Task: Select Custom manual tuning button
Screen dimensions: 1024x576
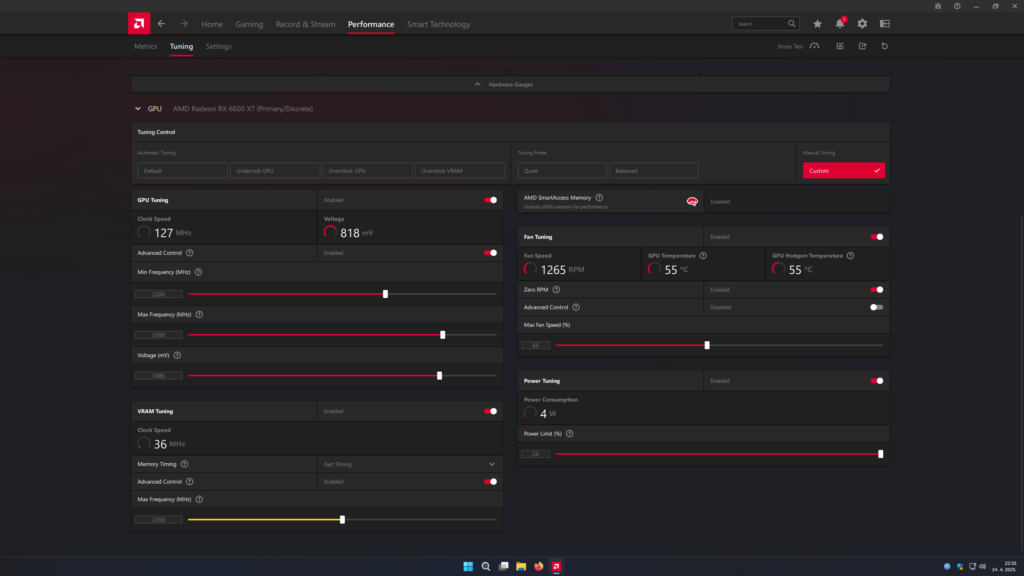Action: click(x=844, y=170)
